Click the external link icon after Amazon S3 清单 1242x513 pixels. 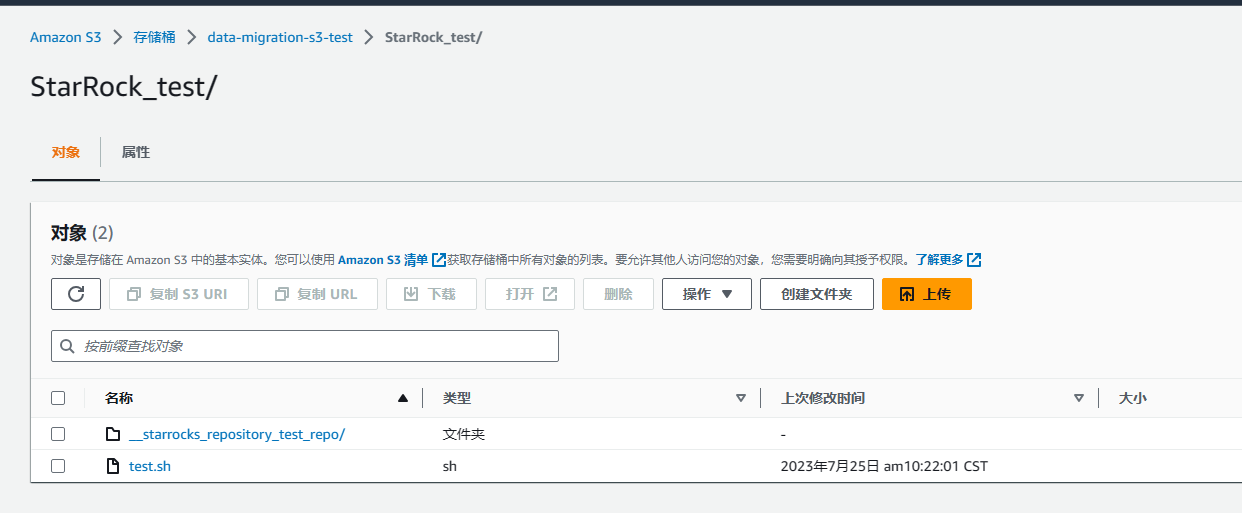pyautogui.click(x=439, y=260)
